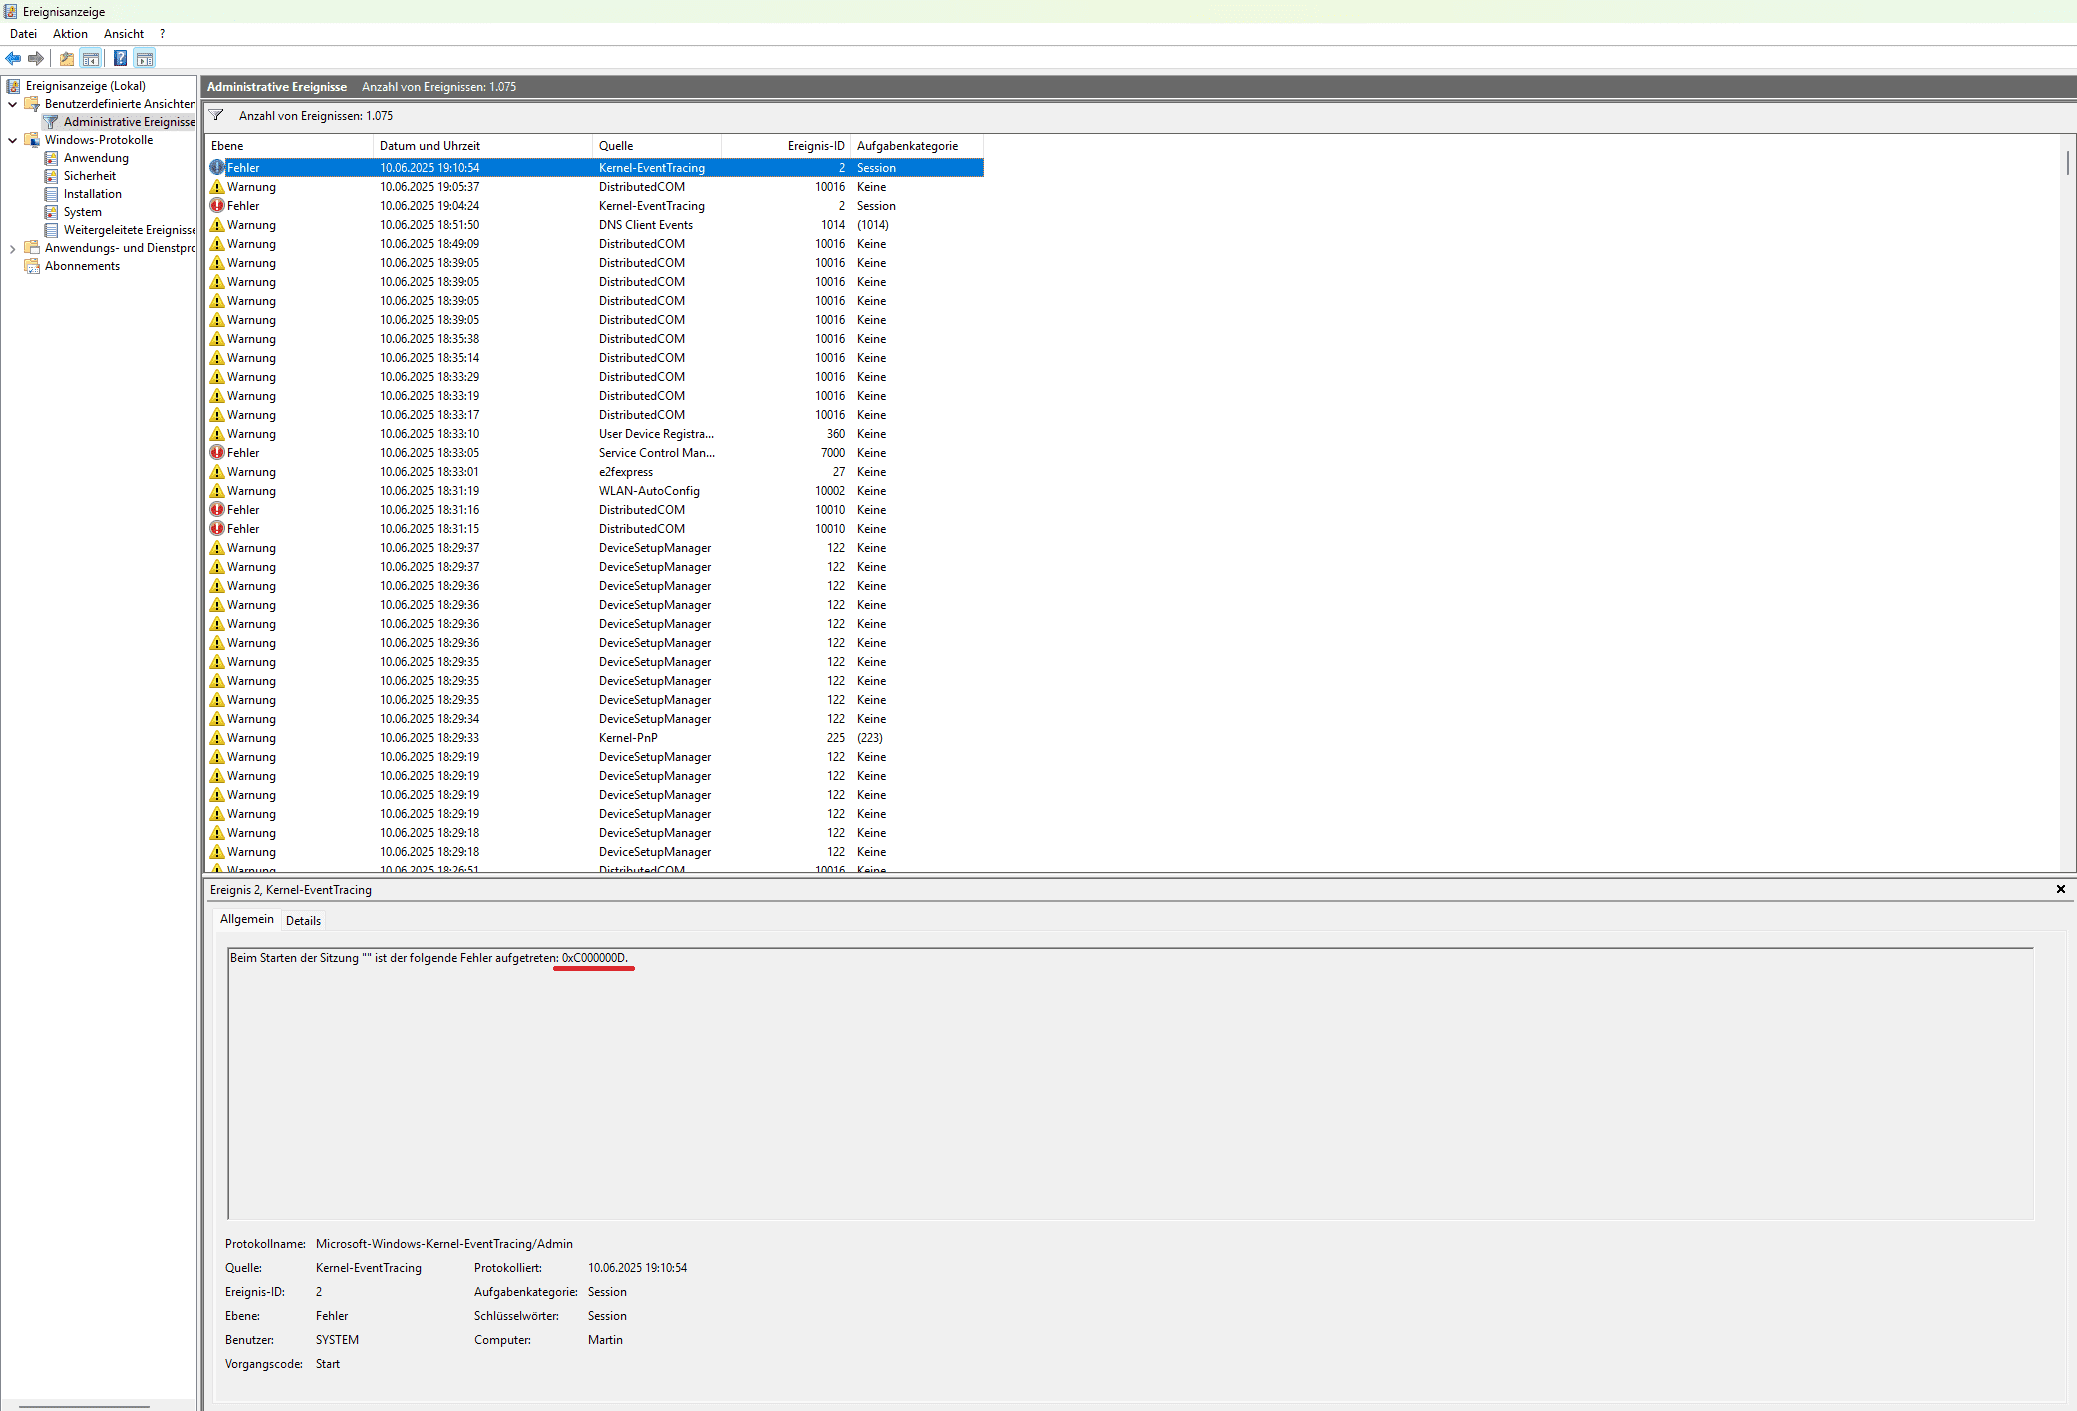Screen dimensions: 2077x1411
Task: Switch to the Details tab
Action: click(x=303, y=921)
